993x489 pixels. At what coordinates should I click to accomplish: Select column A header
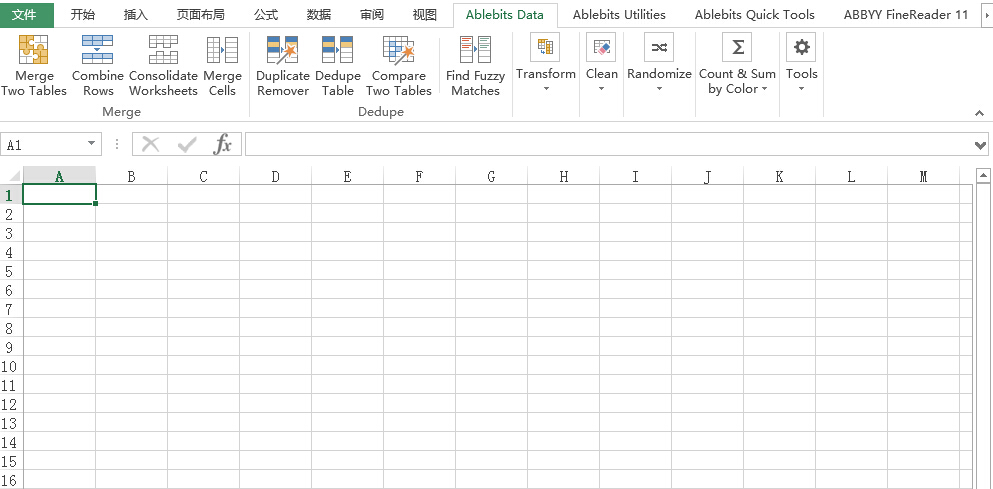[60, 176]
